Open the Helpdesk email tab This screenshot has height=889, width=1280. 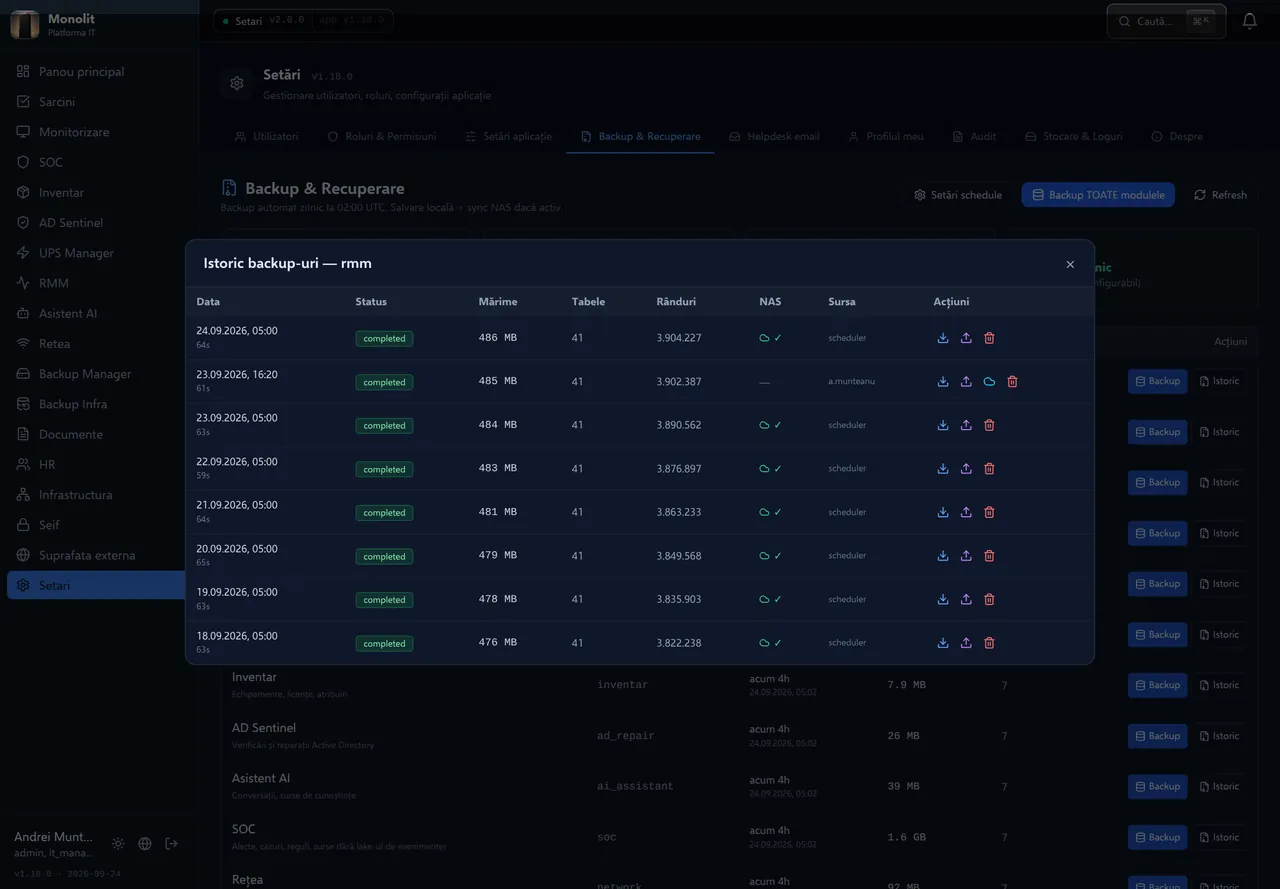point(774,136)
